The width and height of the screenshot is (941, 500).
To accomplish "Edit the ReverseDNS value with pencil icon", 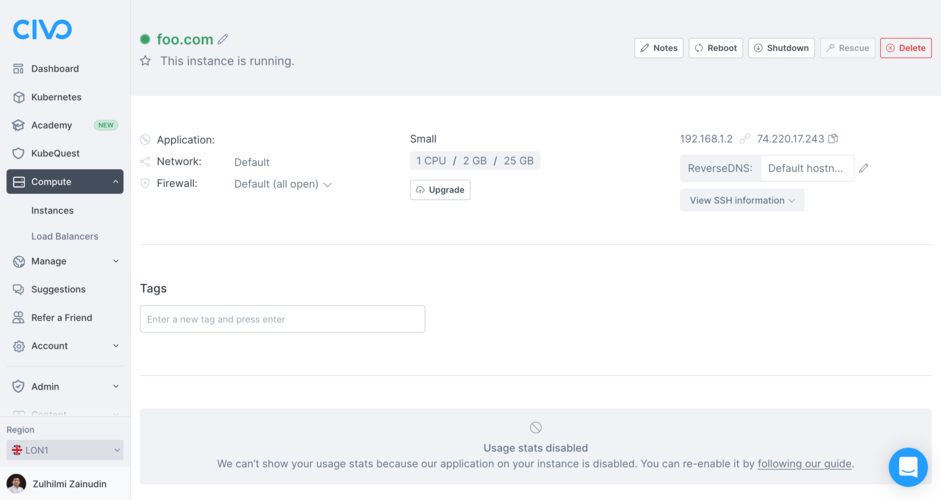I will pyautogui.click(x=864, y=168).
